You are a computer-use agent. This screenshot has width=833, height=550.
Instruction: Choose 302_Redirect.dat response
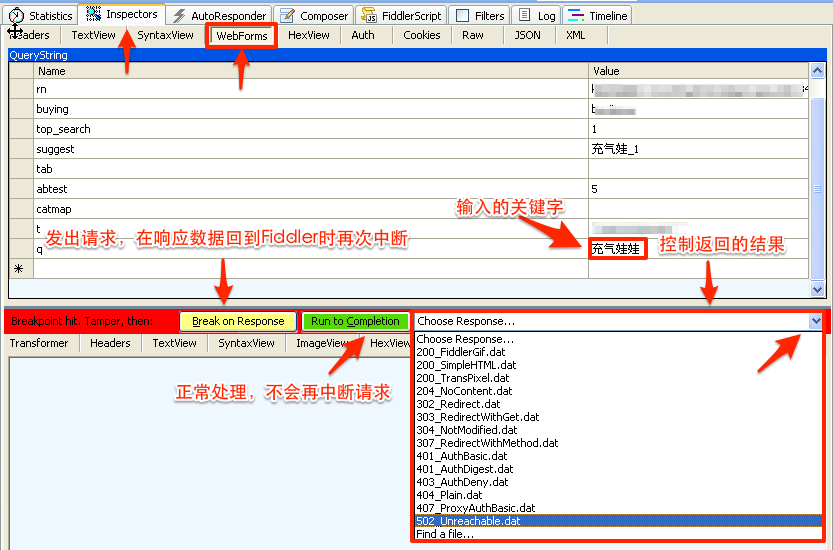click(x=618, y=404)
